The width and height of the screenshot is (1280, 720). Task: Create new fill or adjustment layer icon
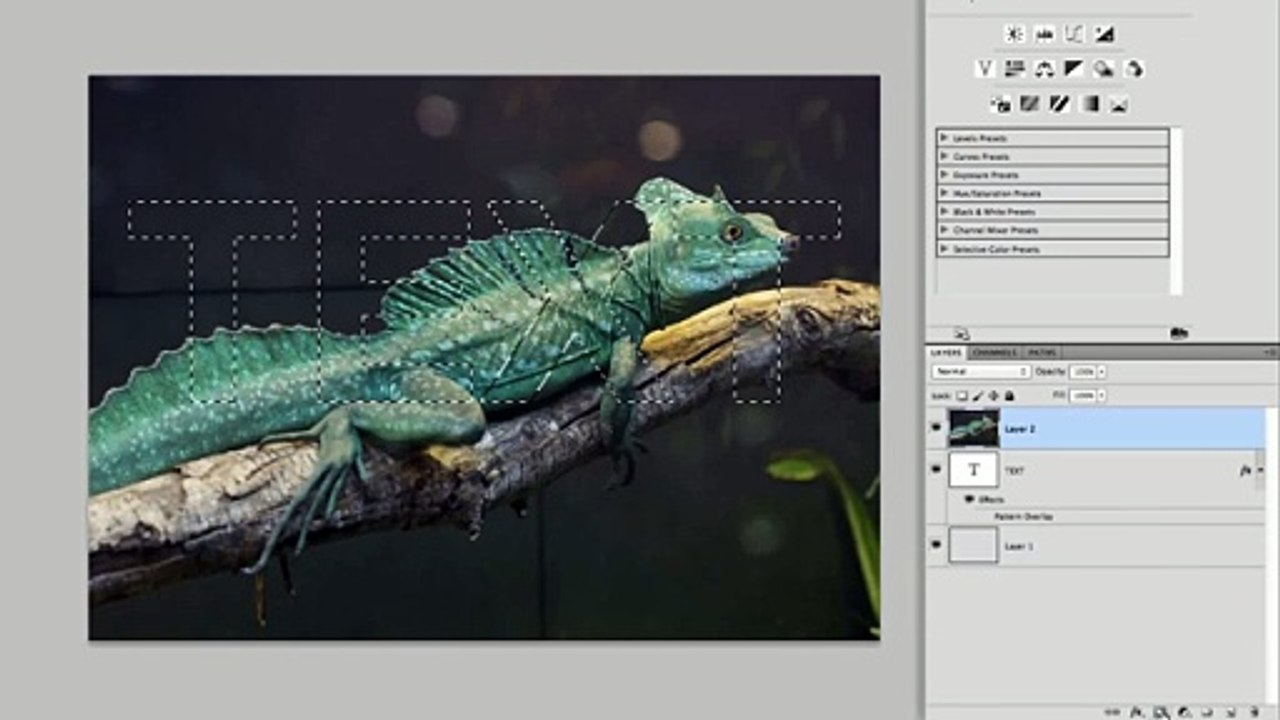(1183, 712)
